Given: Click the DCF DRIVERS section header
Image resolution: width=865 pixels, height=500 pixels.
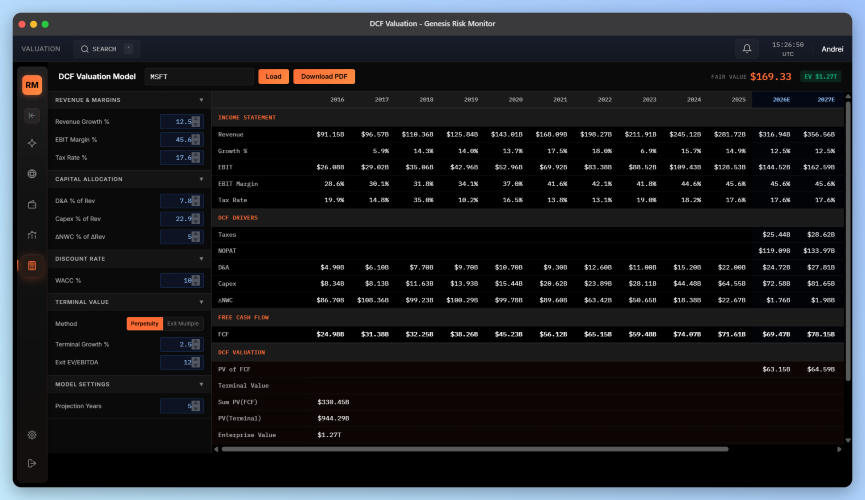Looking at the screenshot, I should pos(238,218).
